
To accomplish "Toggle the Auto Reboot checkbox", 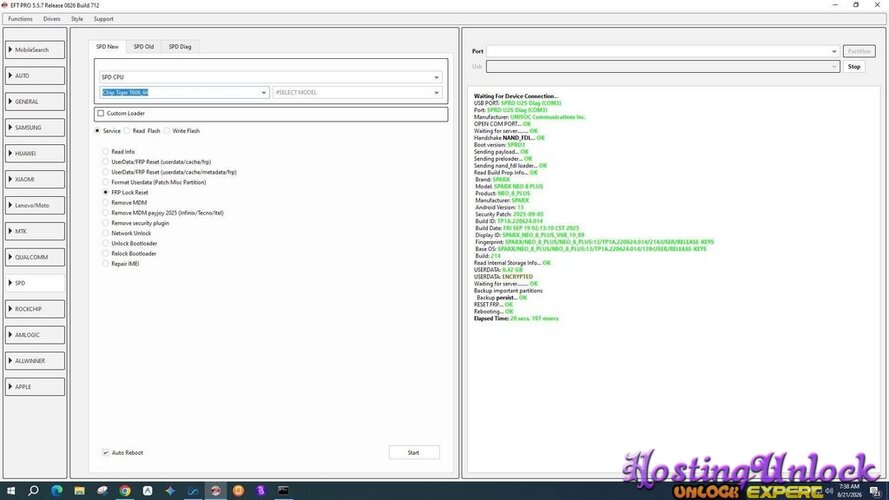I will pyautogui.click(x=105, y=452).
